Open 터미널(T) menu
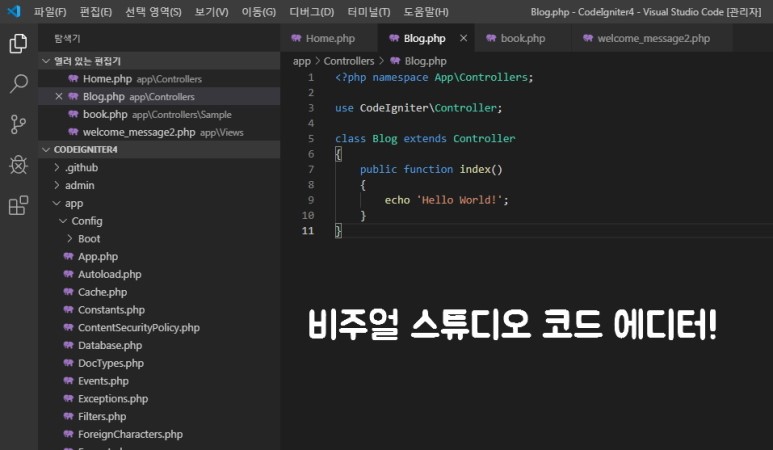 point(369,12)
